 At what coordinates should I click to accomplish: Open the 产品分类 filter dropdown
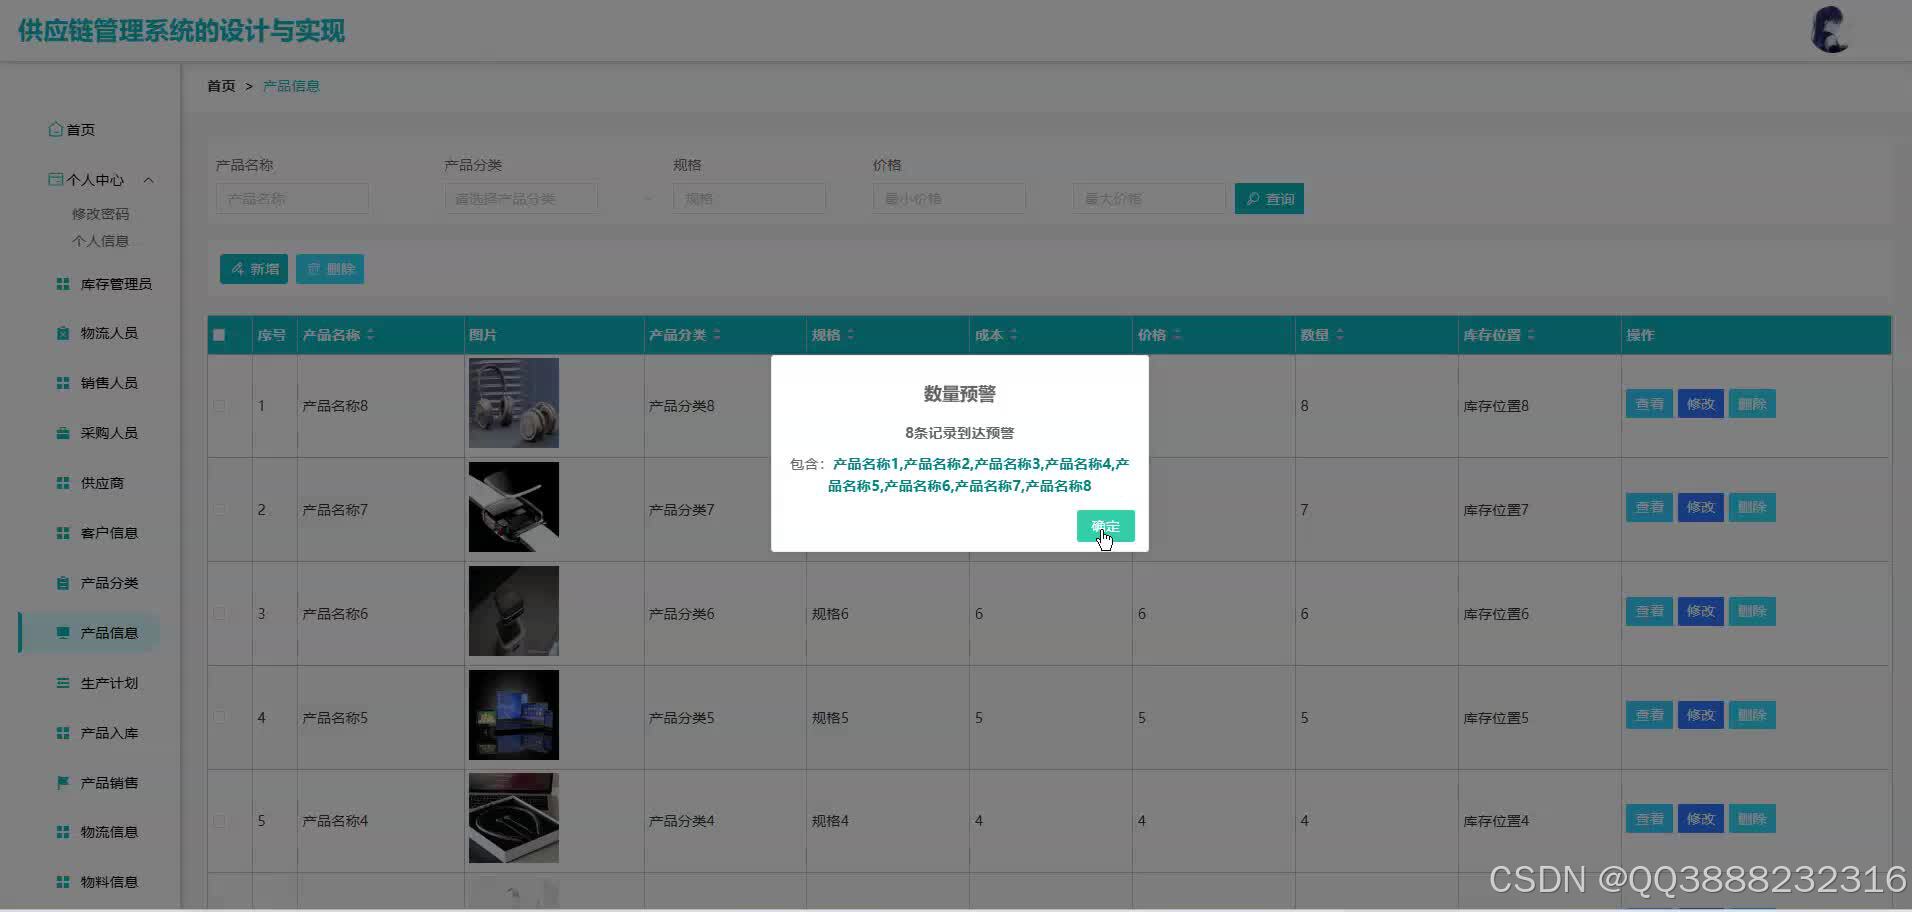pyautogui.click(x=521, y=199)
